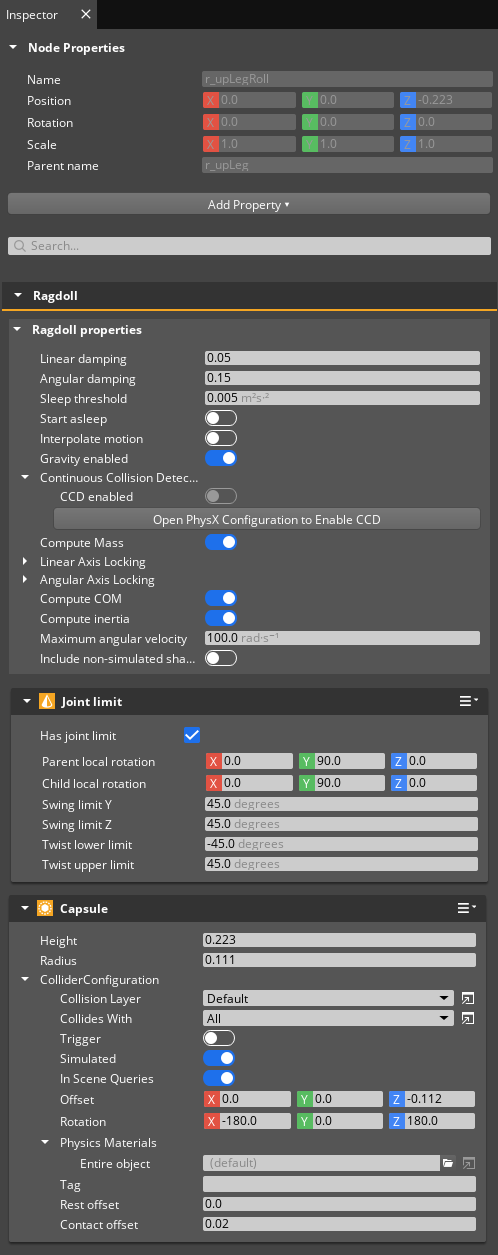Screen dimensions: 498x1255
Task: Close the Inspector tab
Action: click(x=84, y=15)
